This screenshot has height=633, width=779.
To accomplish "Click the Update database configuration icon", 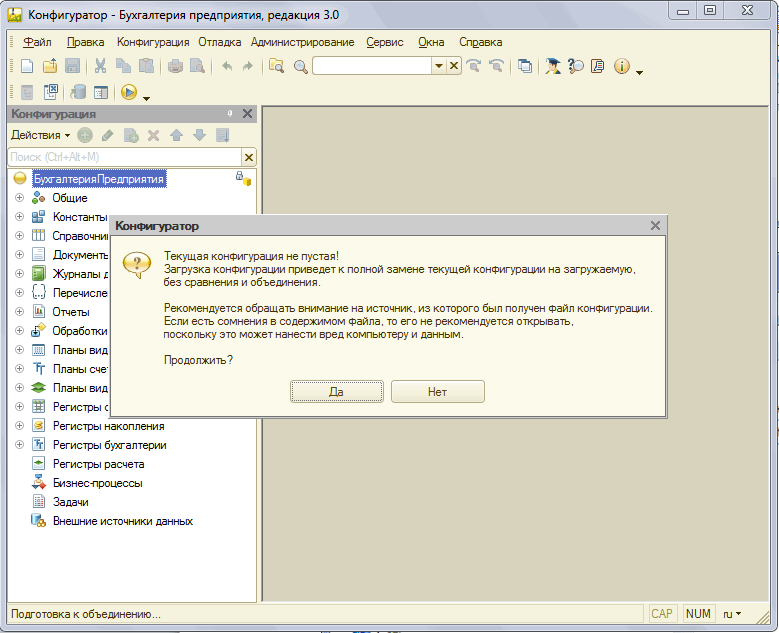I will (78, 92).
